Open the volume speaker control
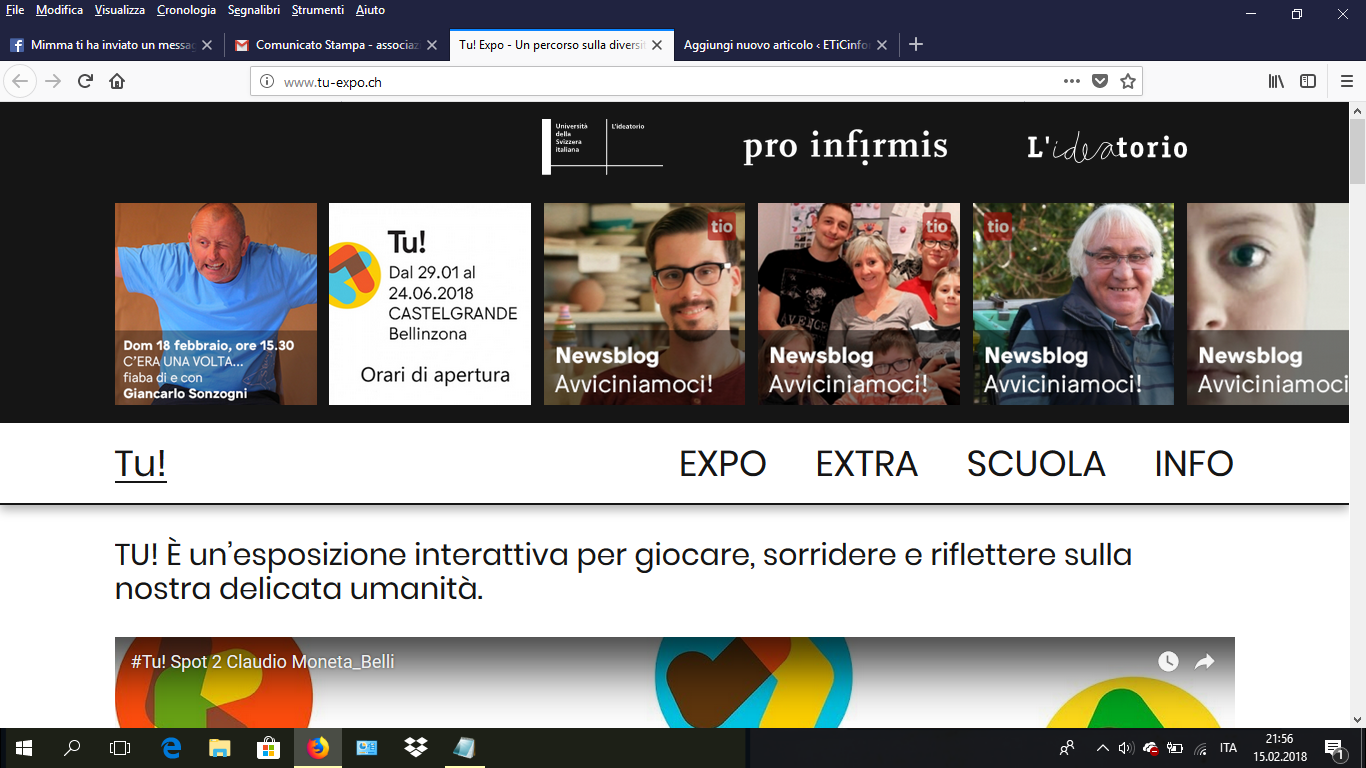This screenshot has height=768, width=1366. [1127, 748]
